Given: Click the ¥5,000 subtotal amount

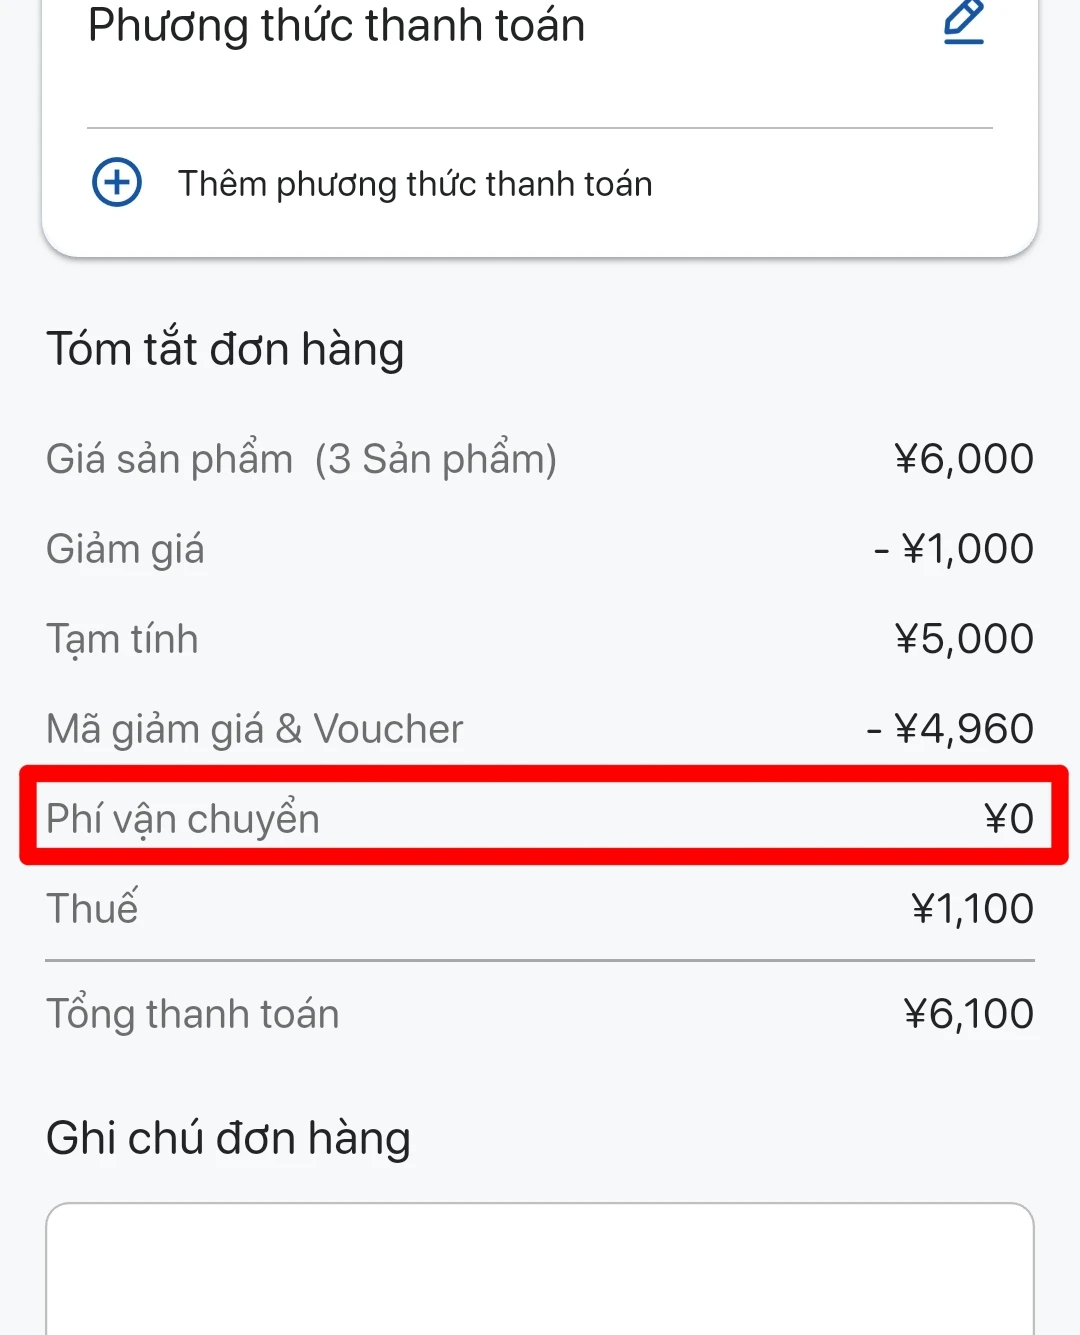Looking at the screenshot, I should coord(964,639).
